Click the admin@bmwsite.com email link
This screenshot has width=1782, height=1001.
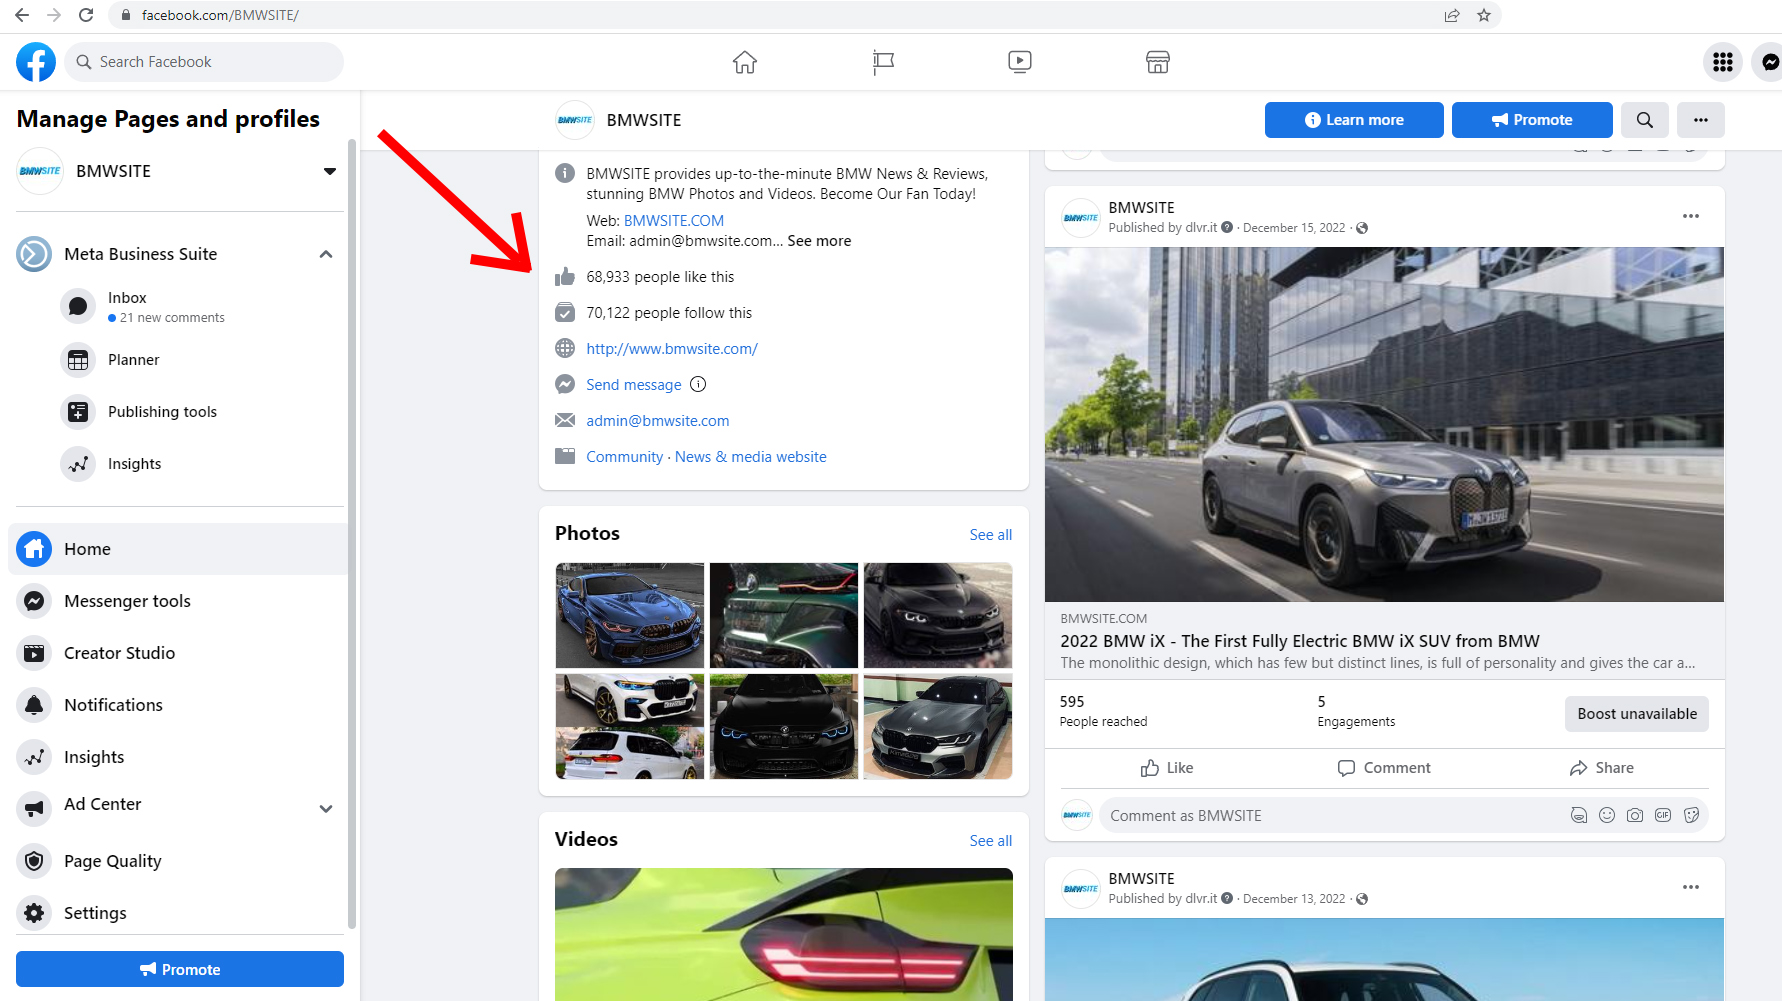pyautogui.click(x=658, y=421)
